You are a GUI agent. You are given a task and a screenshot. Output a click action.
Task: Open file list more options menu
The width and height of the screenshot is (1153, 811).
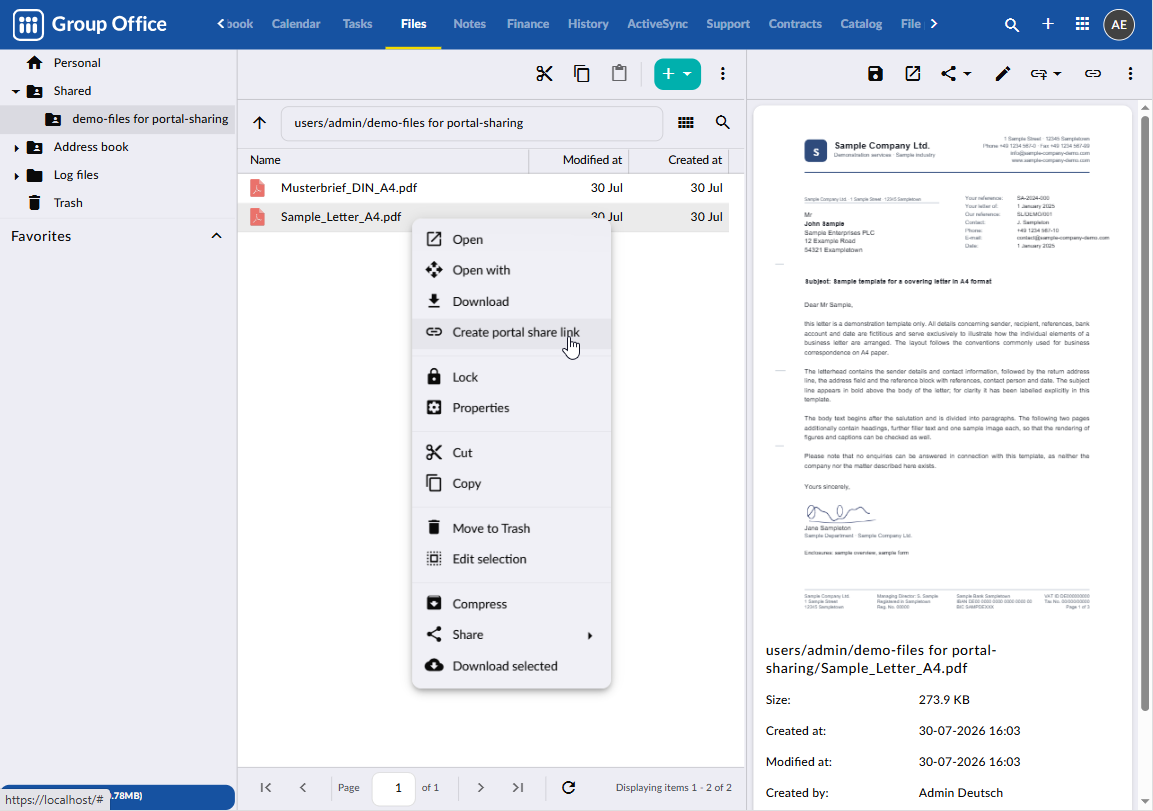click(x=723, y=74)
